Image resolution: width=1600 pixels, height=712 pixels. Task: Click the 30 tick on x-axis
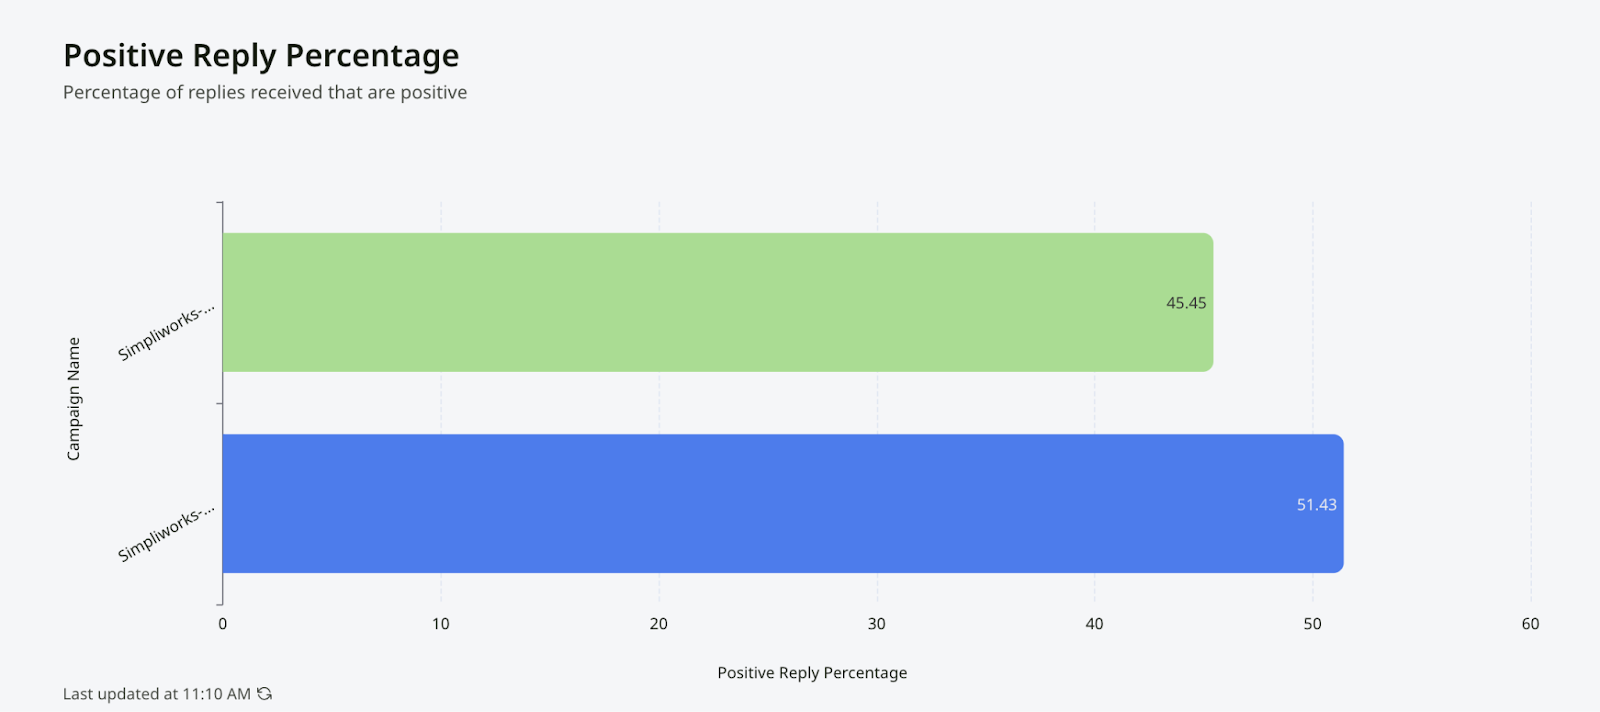[876, 624]
